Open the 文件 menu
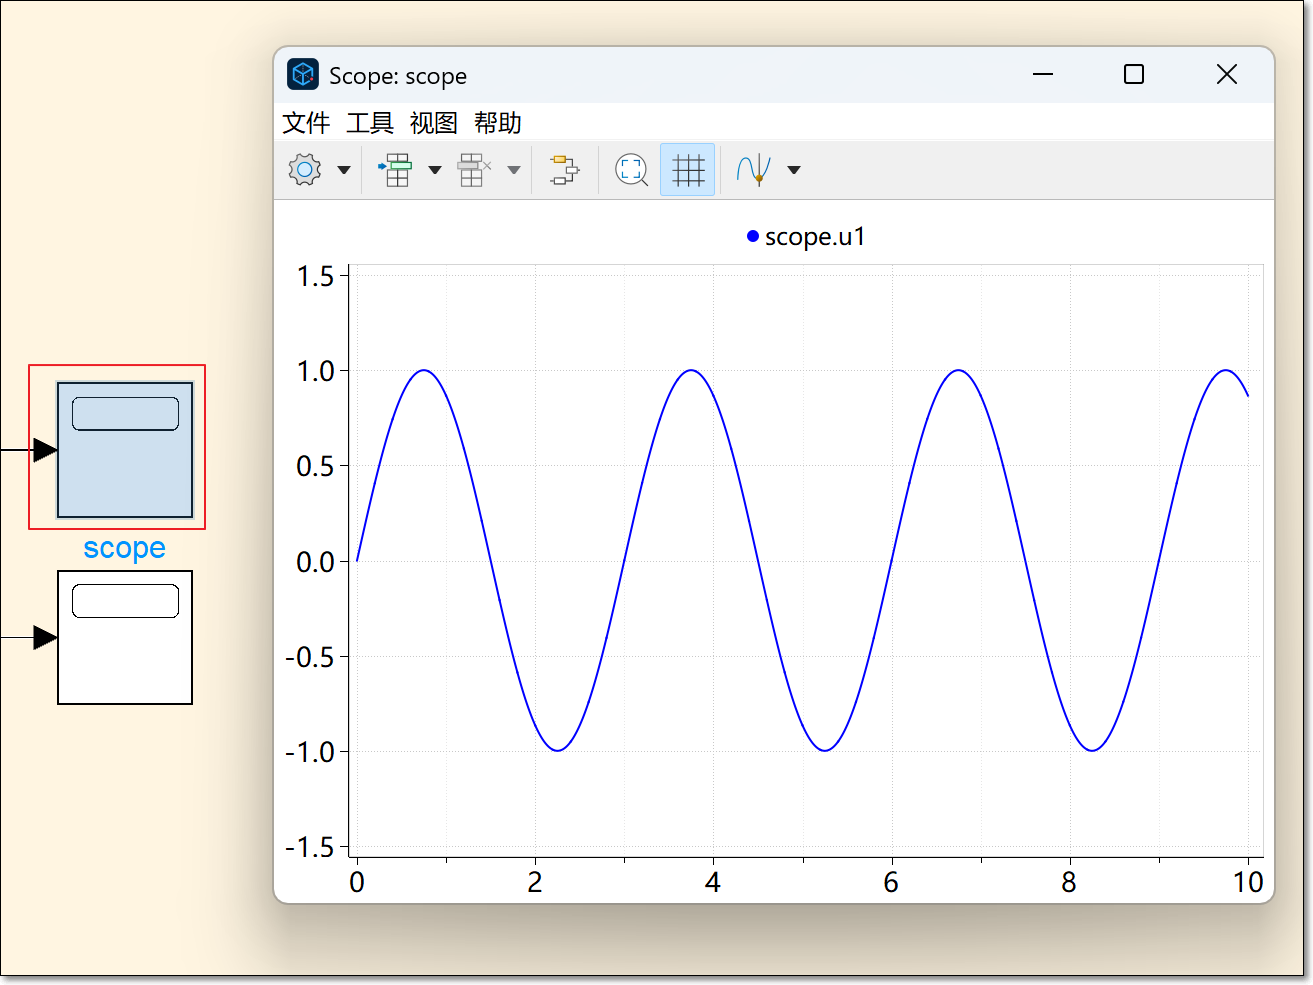This screenshot has height=985, width=1313. pyautogui.click(x=306, y=123)
